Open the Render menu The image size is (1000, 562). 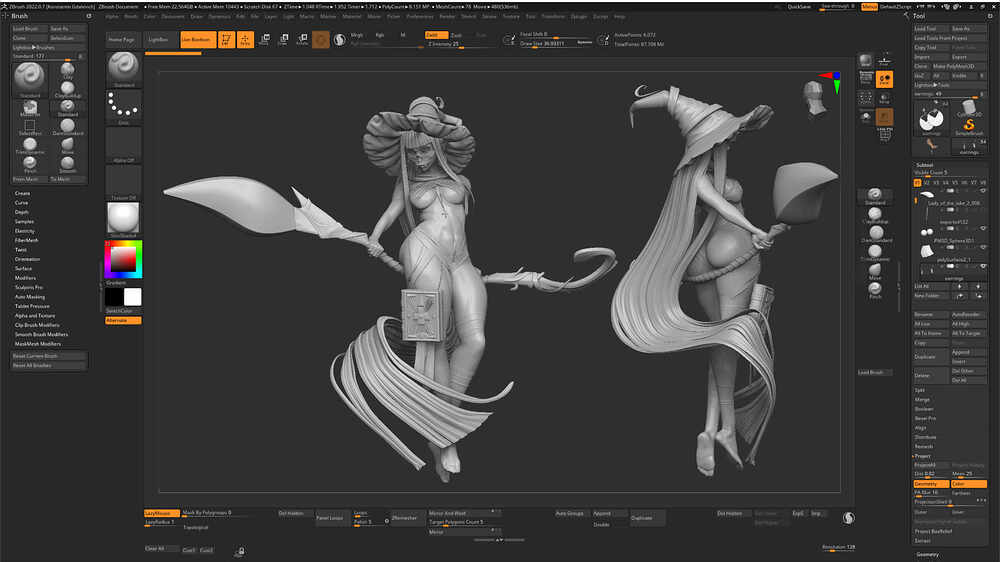tap(448, 17)
